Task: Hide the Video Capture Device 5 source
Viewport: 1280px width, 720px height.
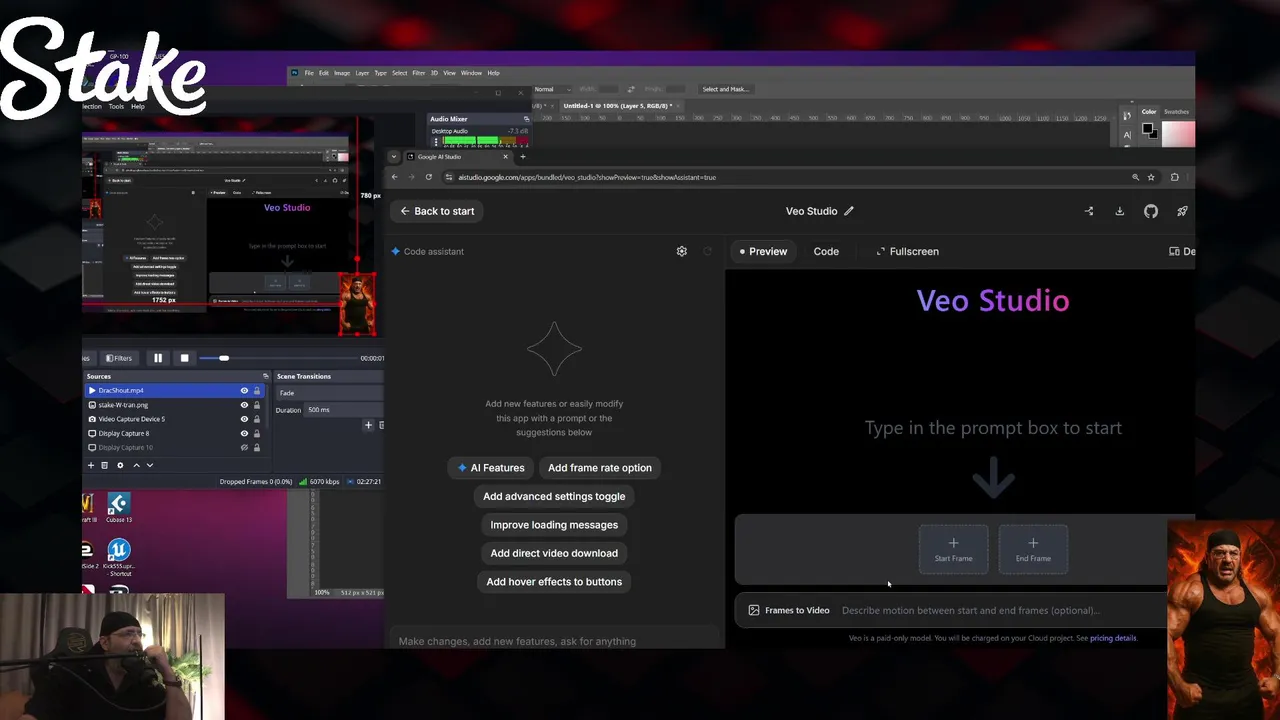Action: pos(244,419)
